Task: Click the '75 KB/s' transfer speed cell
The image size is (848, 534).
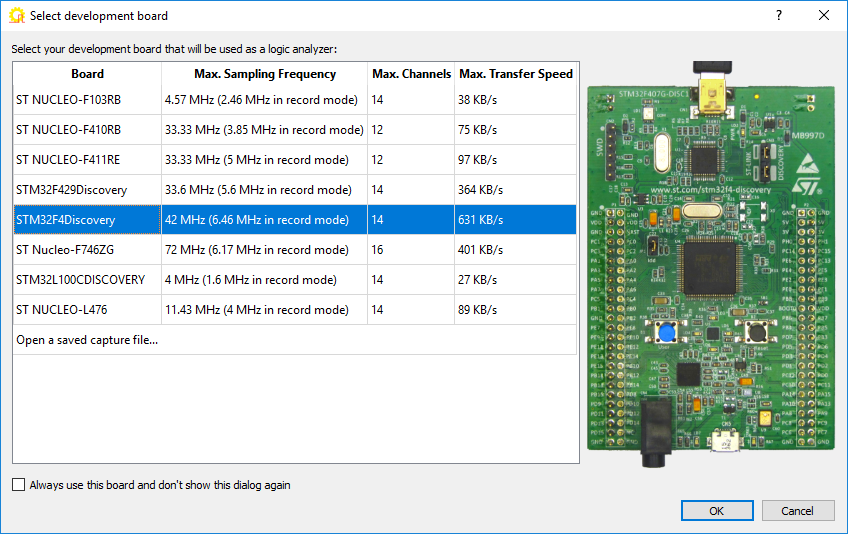Action: pyautogui.click(x=516, y=130)
